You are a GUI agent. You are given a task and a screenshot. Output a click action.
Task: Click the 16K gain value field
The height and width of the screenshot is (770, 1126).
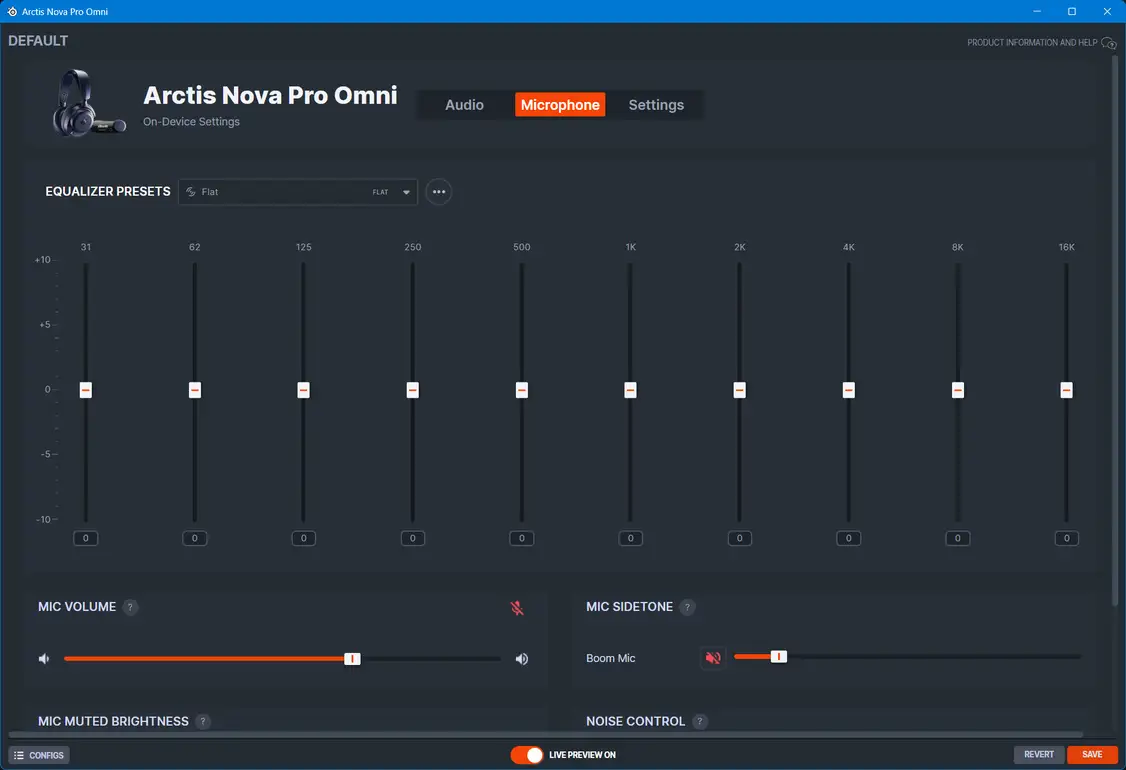coord(1066,538)
